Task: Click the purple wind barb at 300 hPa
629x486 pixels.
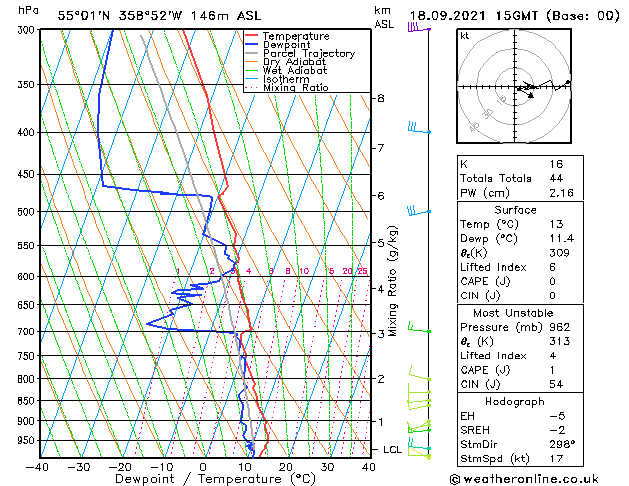Action: pos(419,28)
